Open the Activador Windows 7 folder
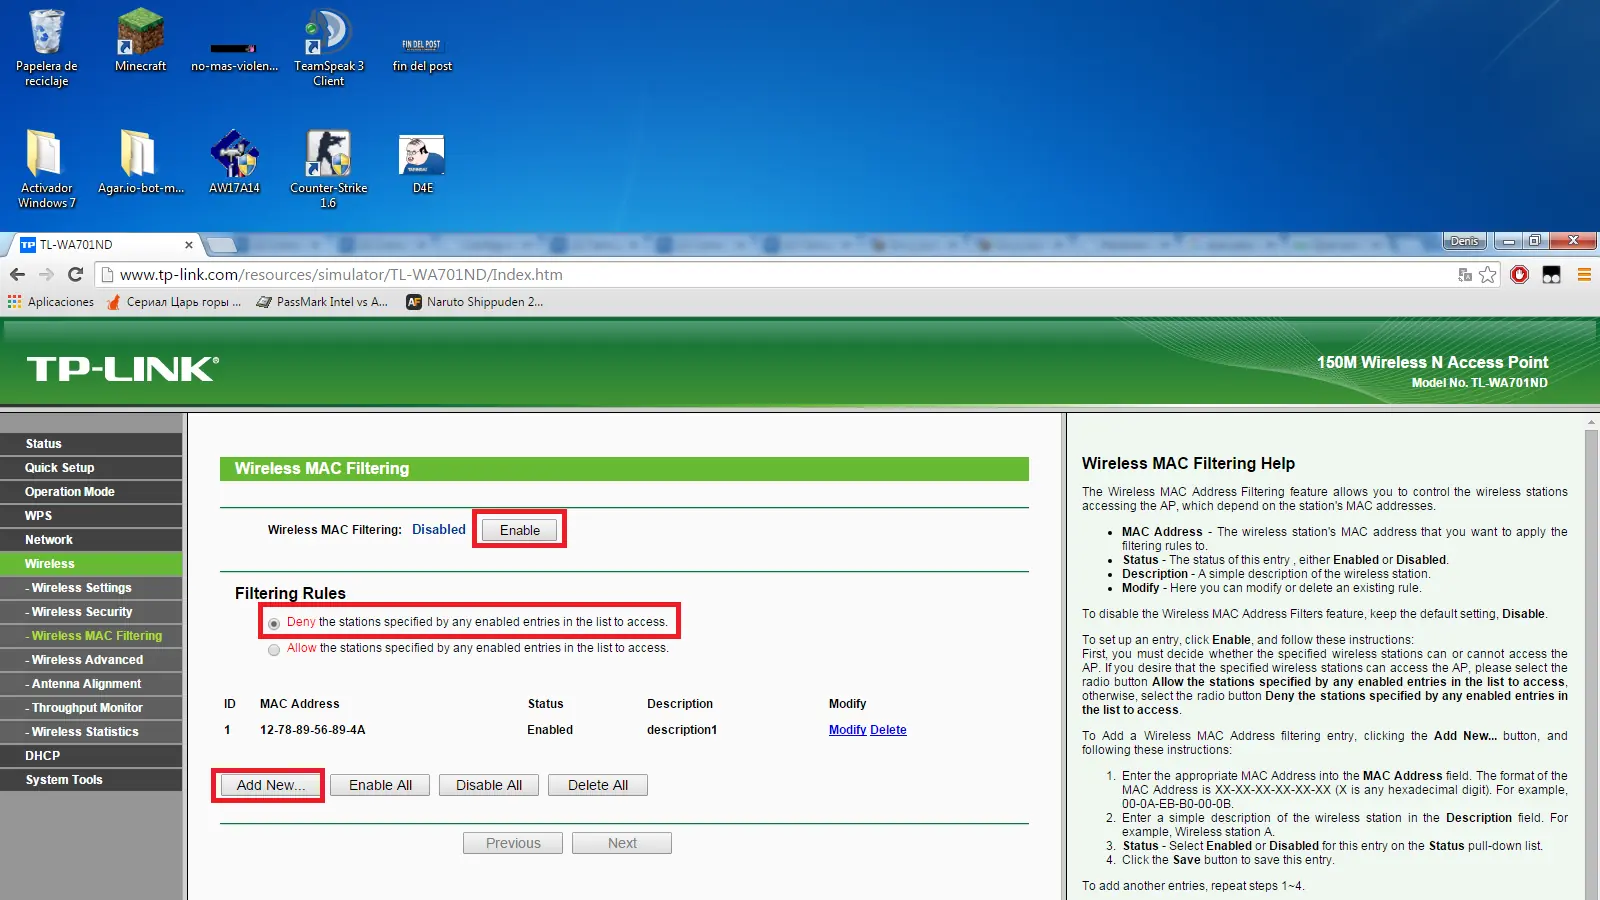This screenshot has width=1600, height=900. (x=46, y=169)
